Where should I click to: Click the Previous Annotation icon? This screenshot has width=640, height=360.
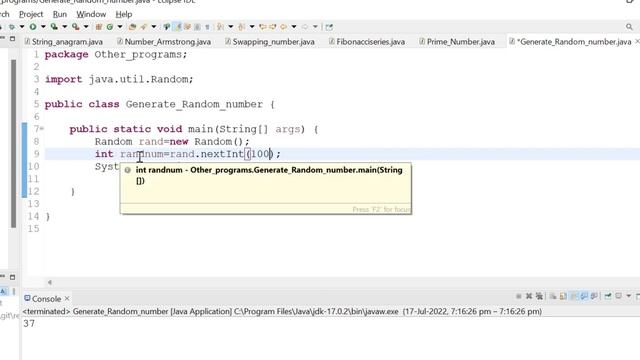click(241, 27)
